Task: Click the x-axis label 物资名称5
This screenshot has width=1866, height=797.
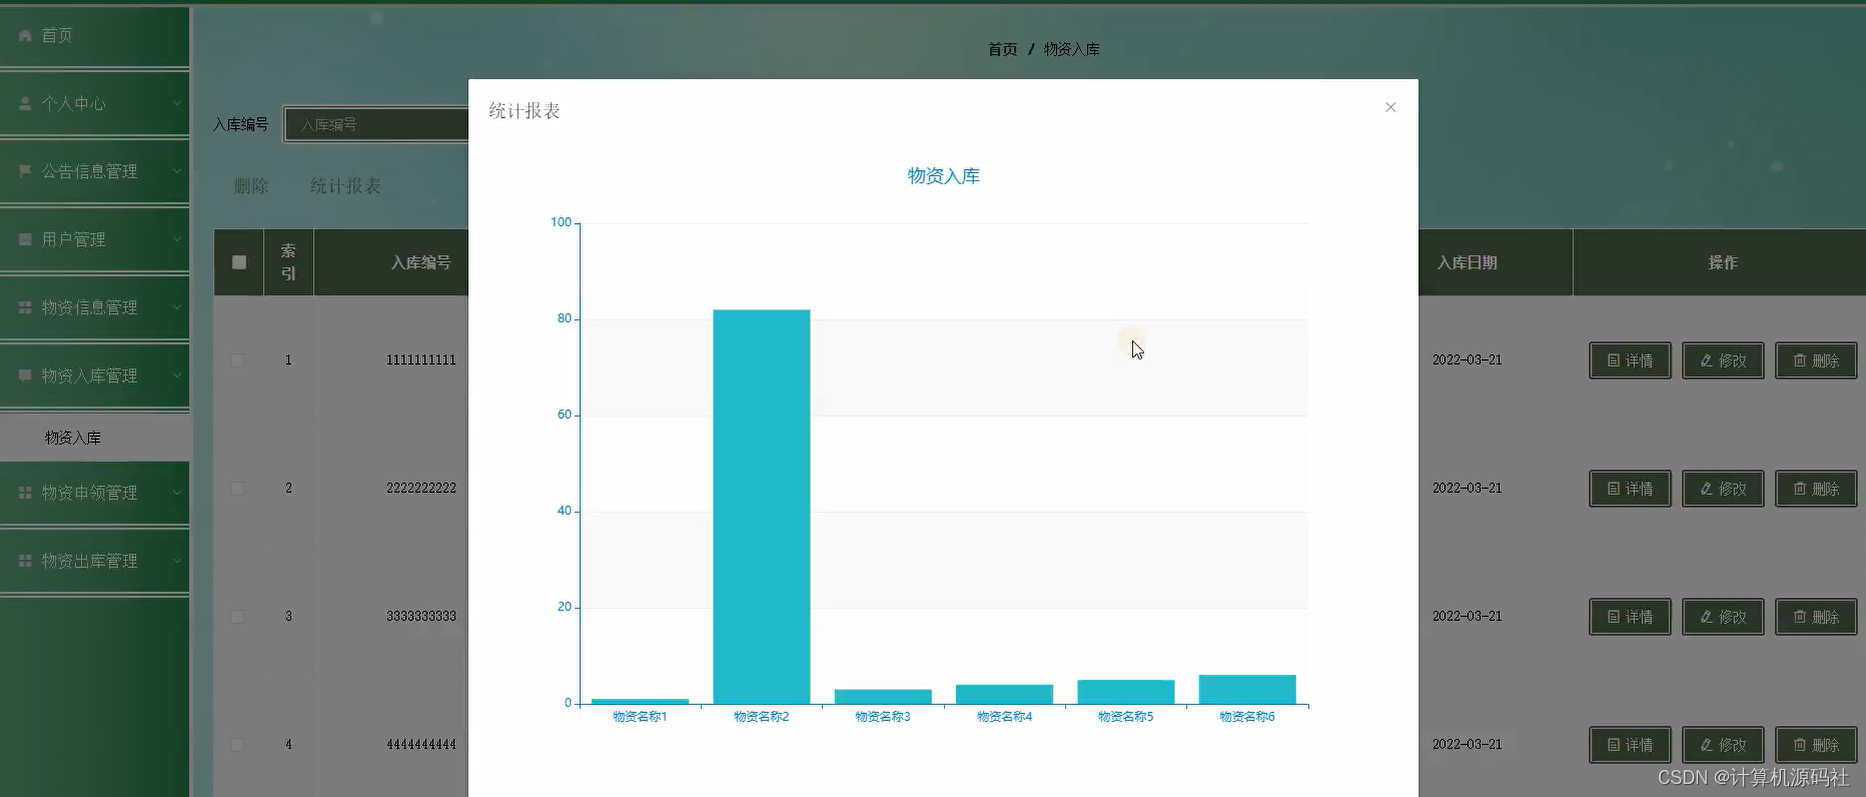Action: pyautogui.click(x=1126, y=717)
